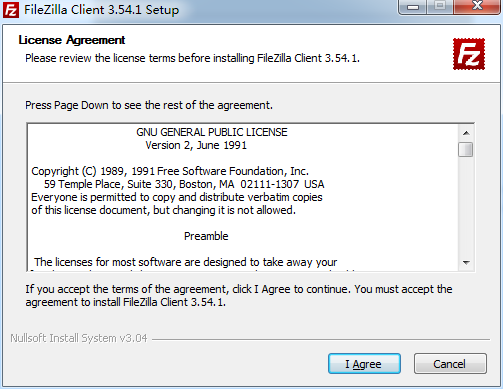The image size is (503, 389).
Task: Minimize the setup window
Action: [413, 7]
